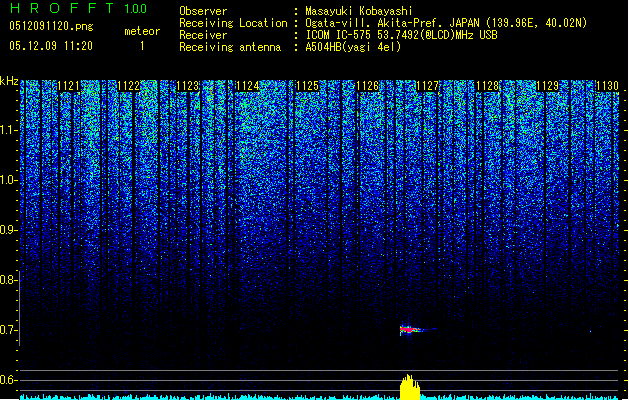Image resolution: width=629 pixels, height=400 pixels.
Task: Click the yellow signal intensity peak
Action: pos(410,387)
